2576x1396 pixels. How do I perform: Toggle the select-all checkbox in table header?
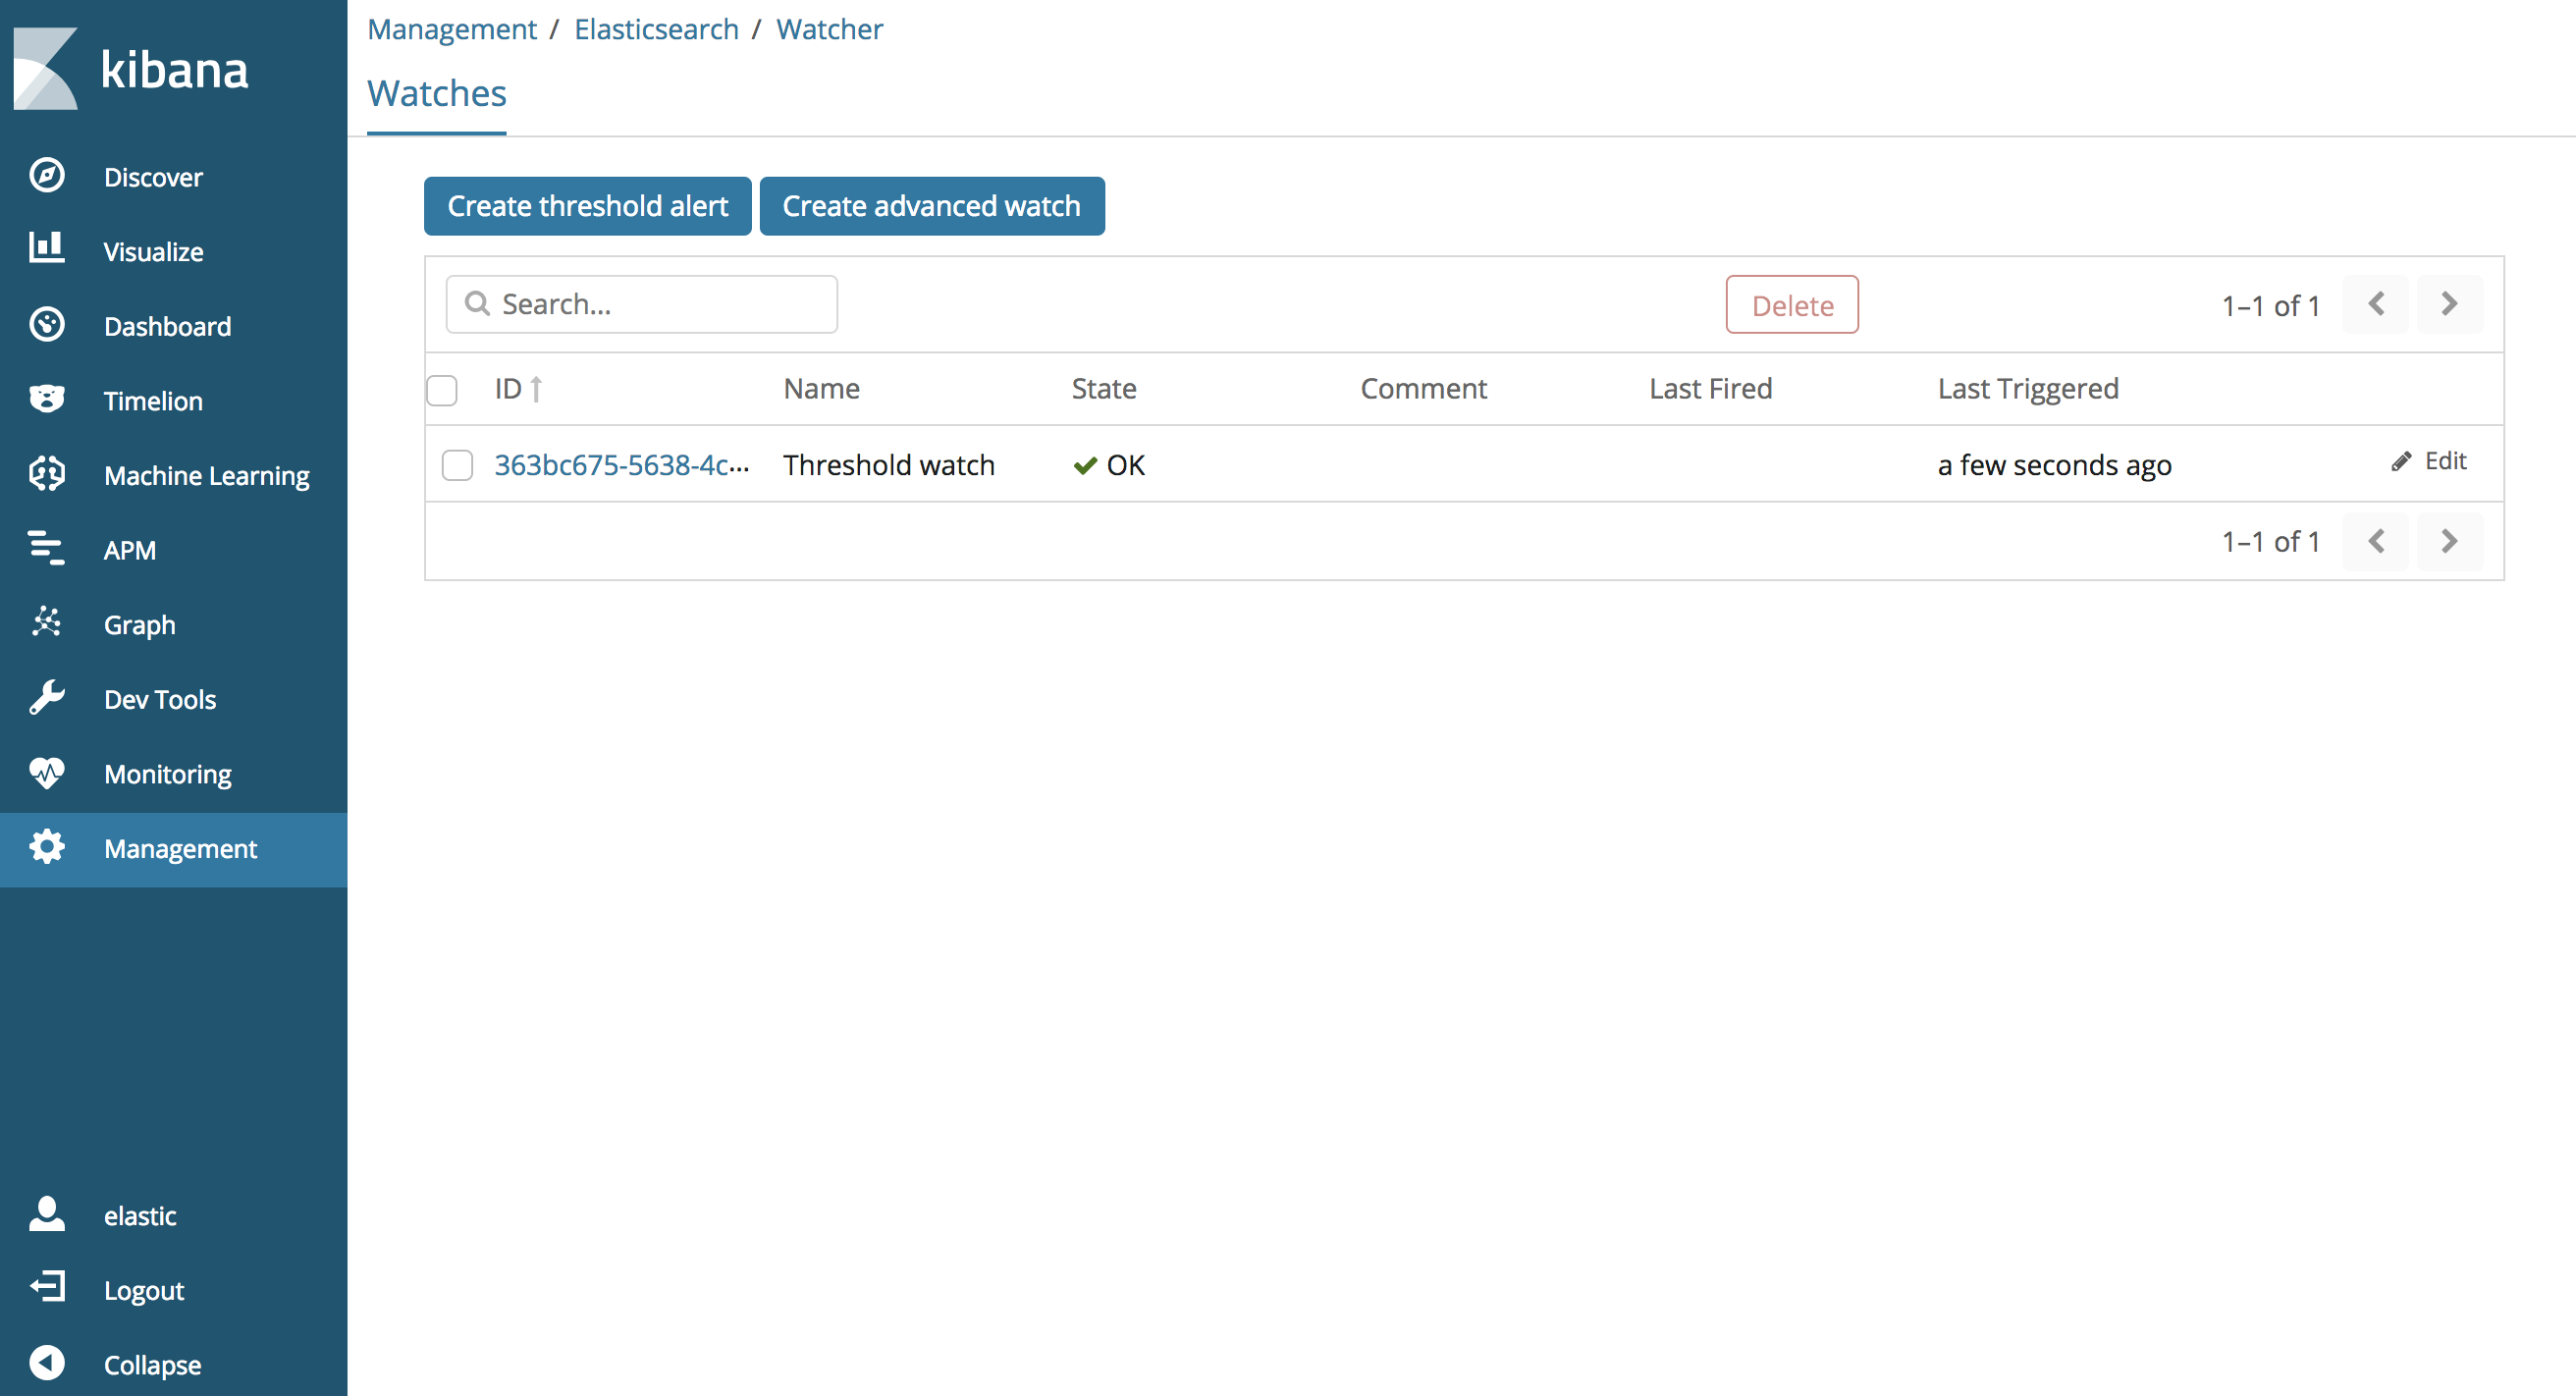[x=442, y=390]
